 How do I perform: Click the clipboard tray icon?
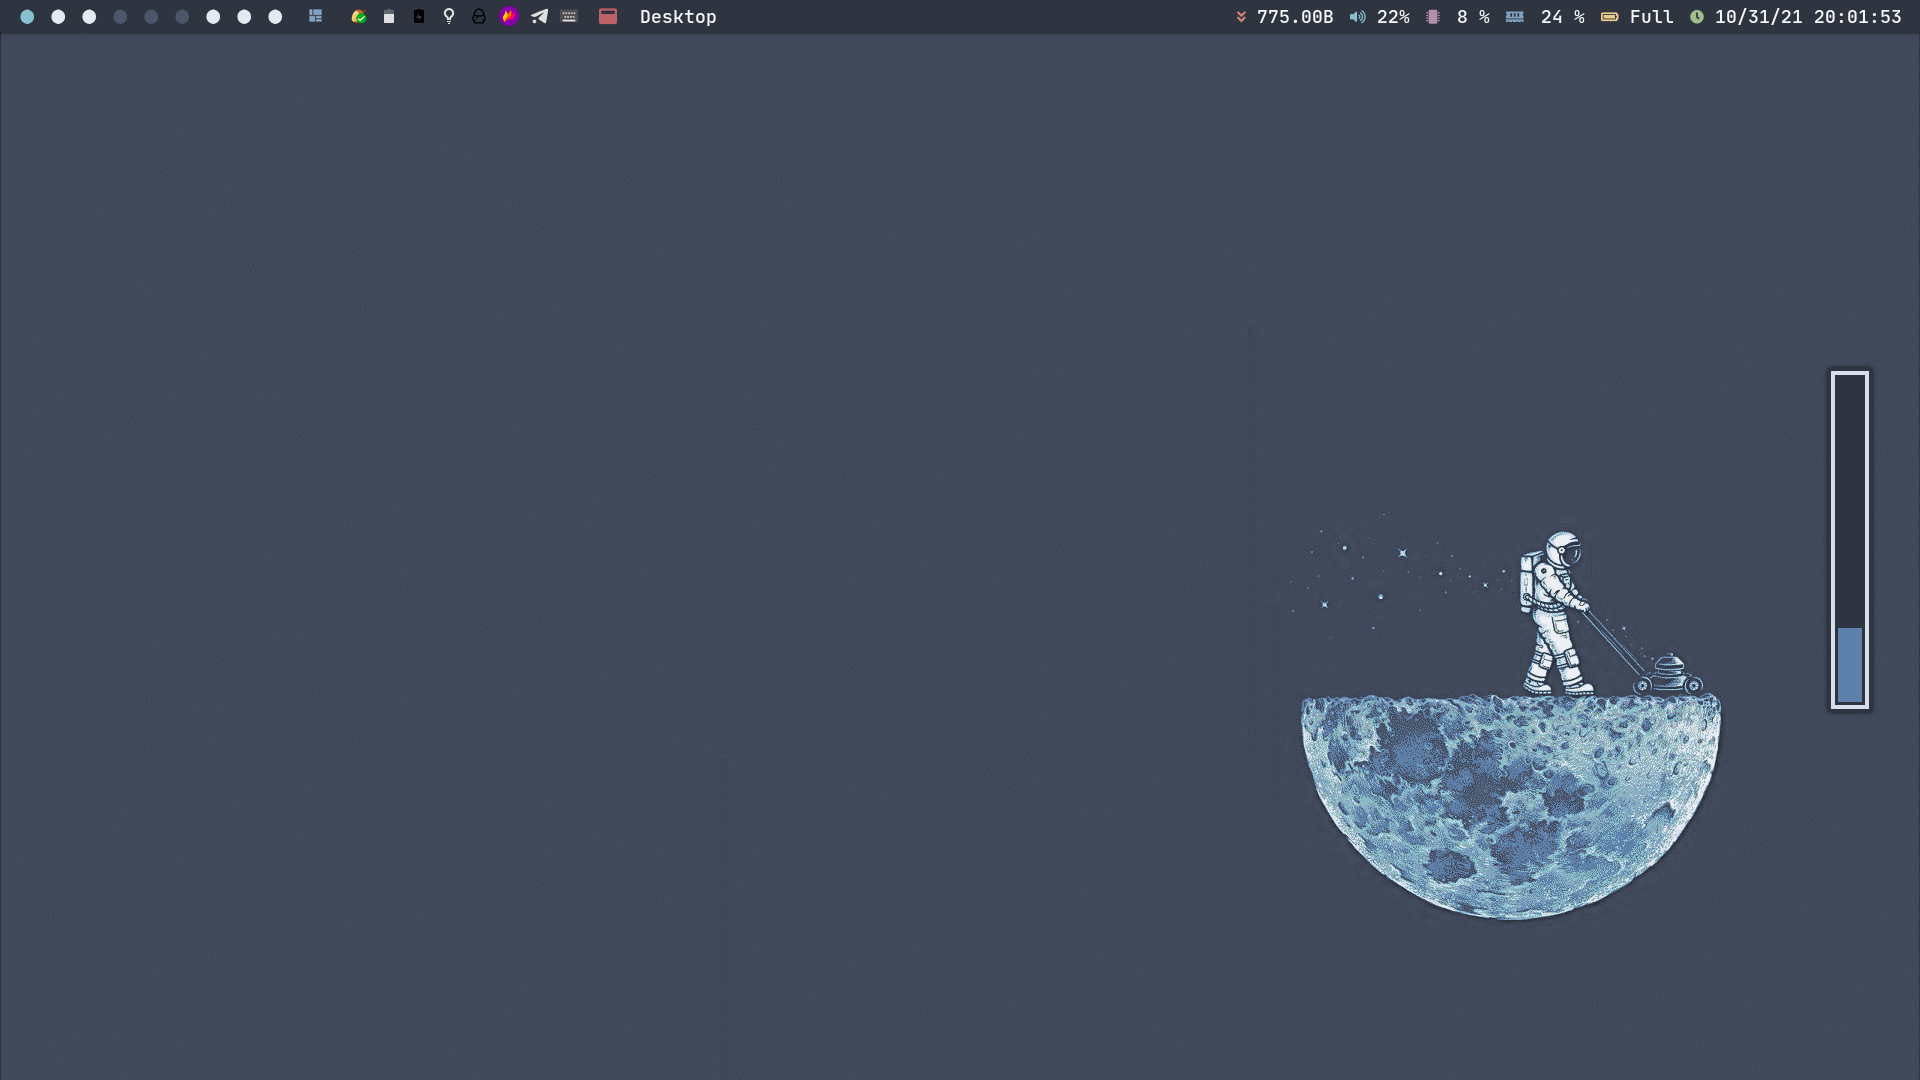389,16
